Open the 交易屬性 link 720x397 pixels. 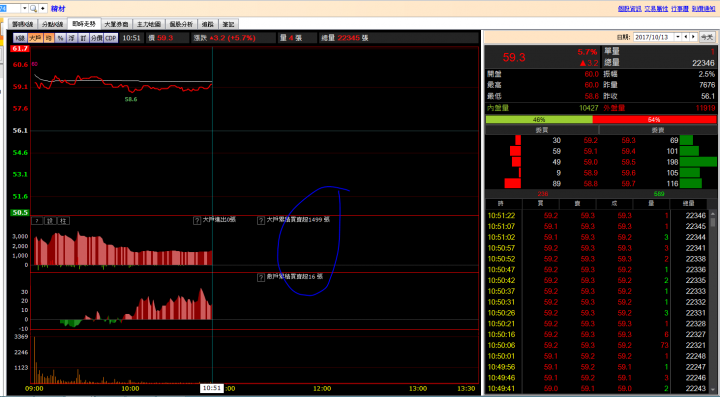[656, 9]
